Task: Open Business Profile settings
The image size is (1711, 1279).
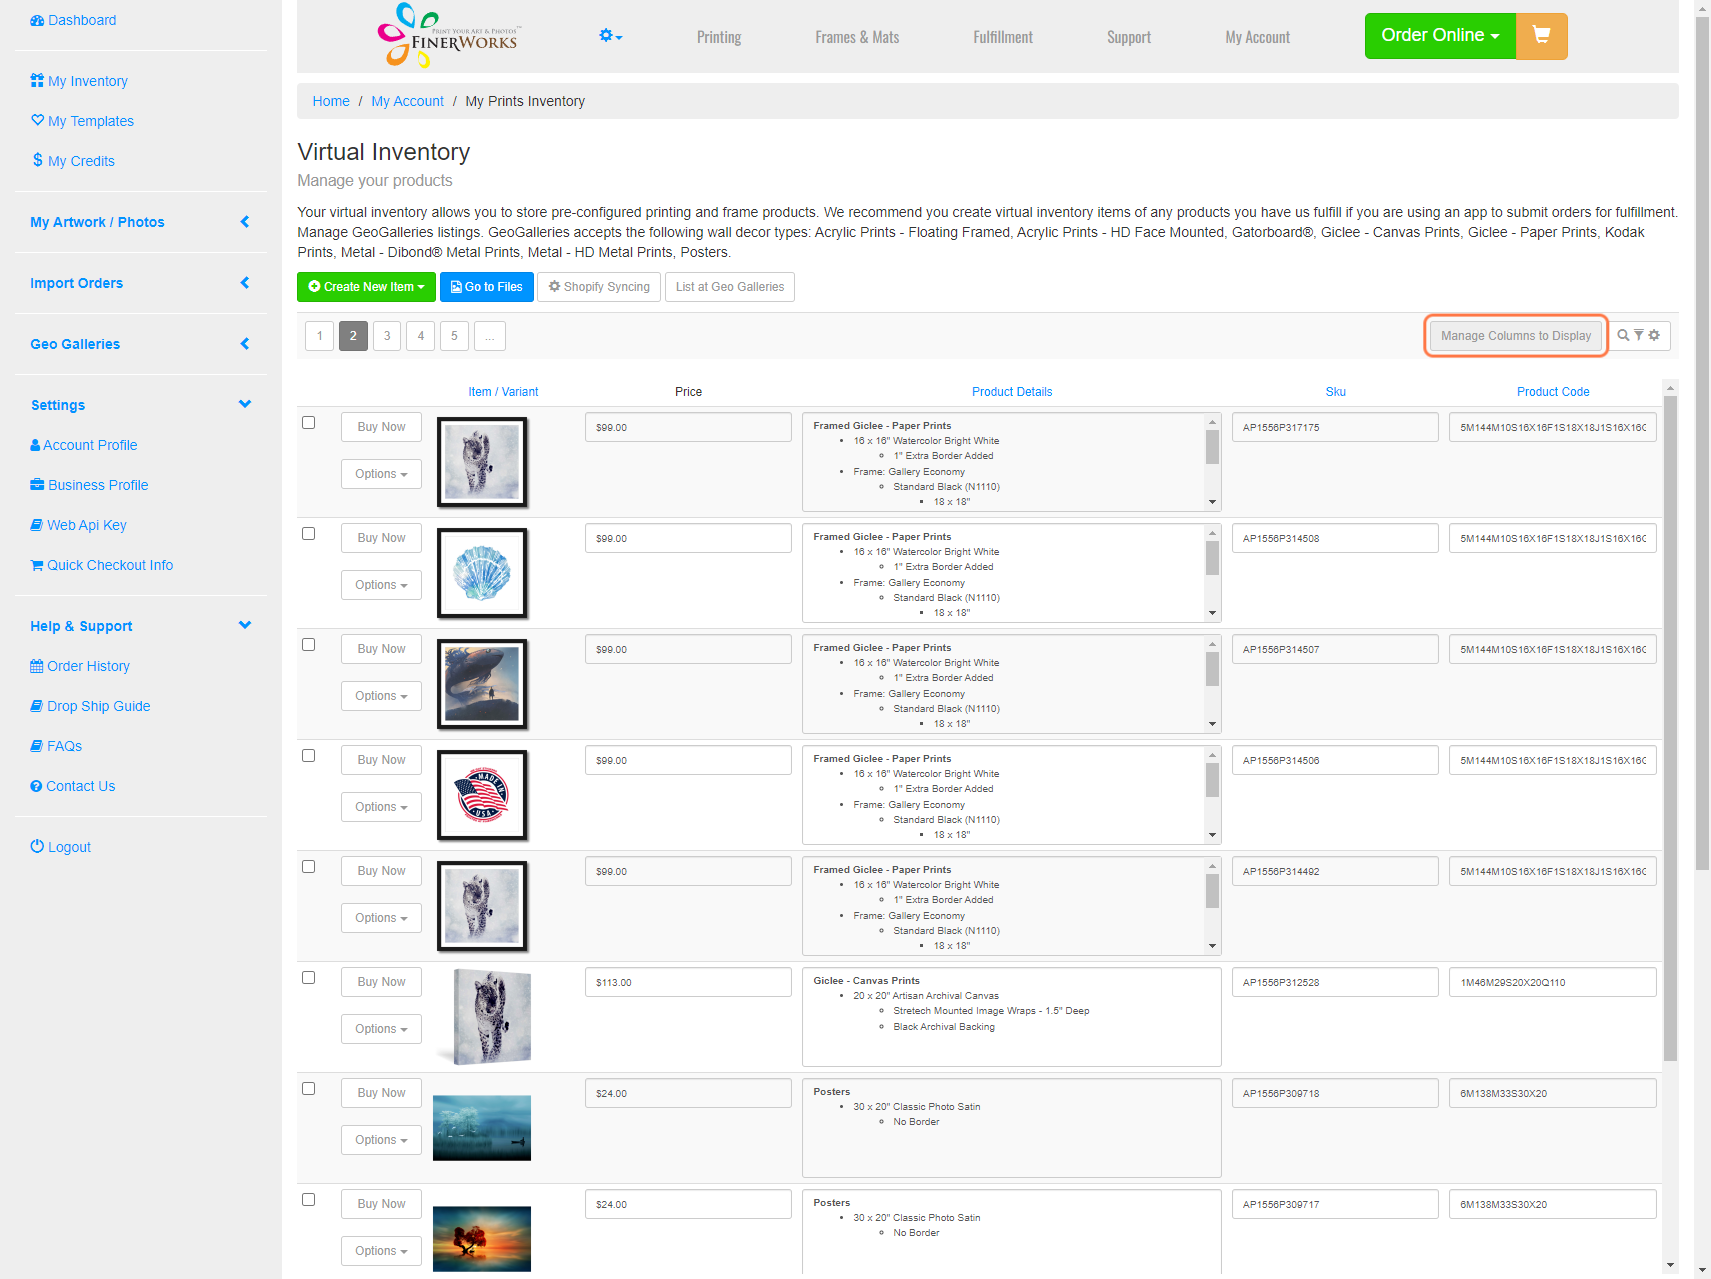Action: click(89, 485)
